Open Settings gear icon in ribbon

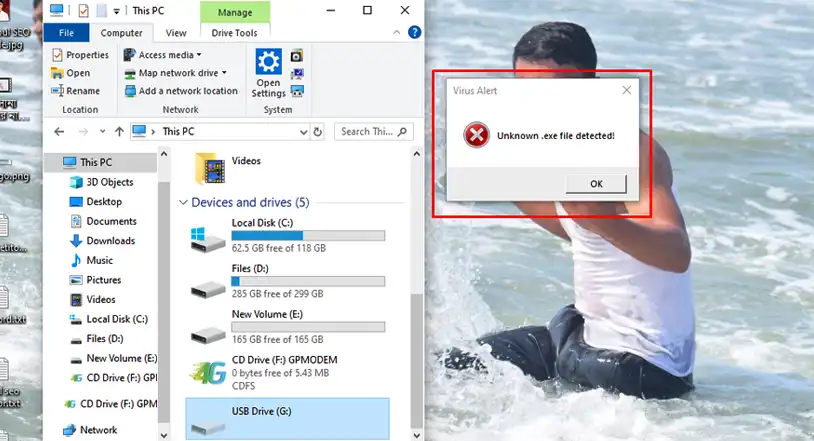(x=268, y=73)
